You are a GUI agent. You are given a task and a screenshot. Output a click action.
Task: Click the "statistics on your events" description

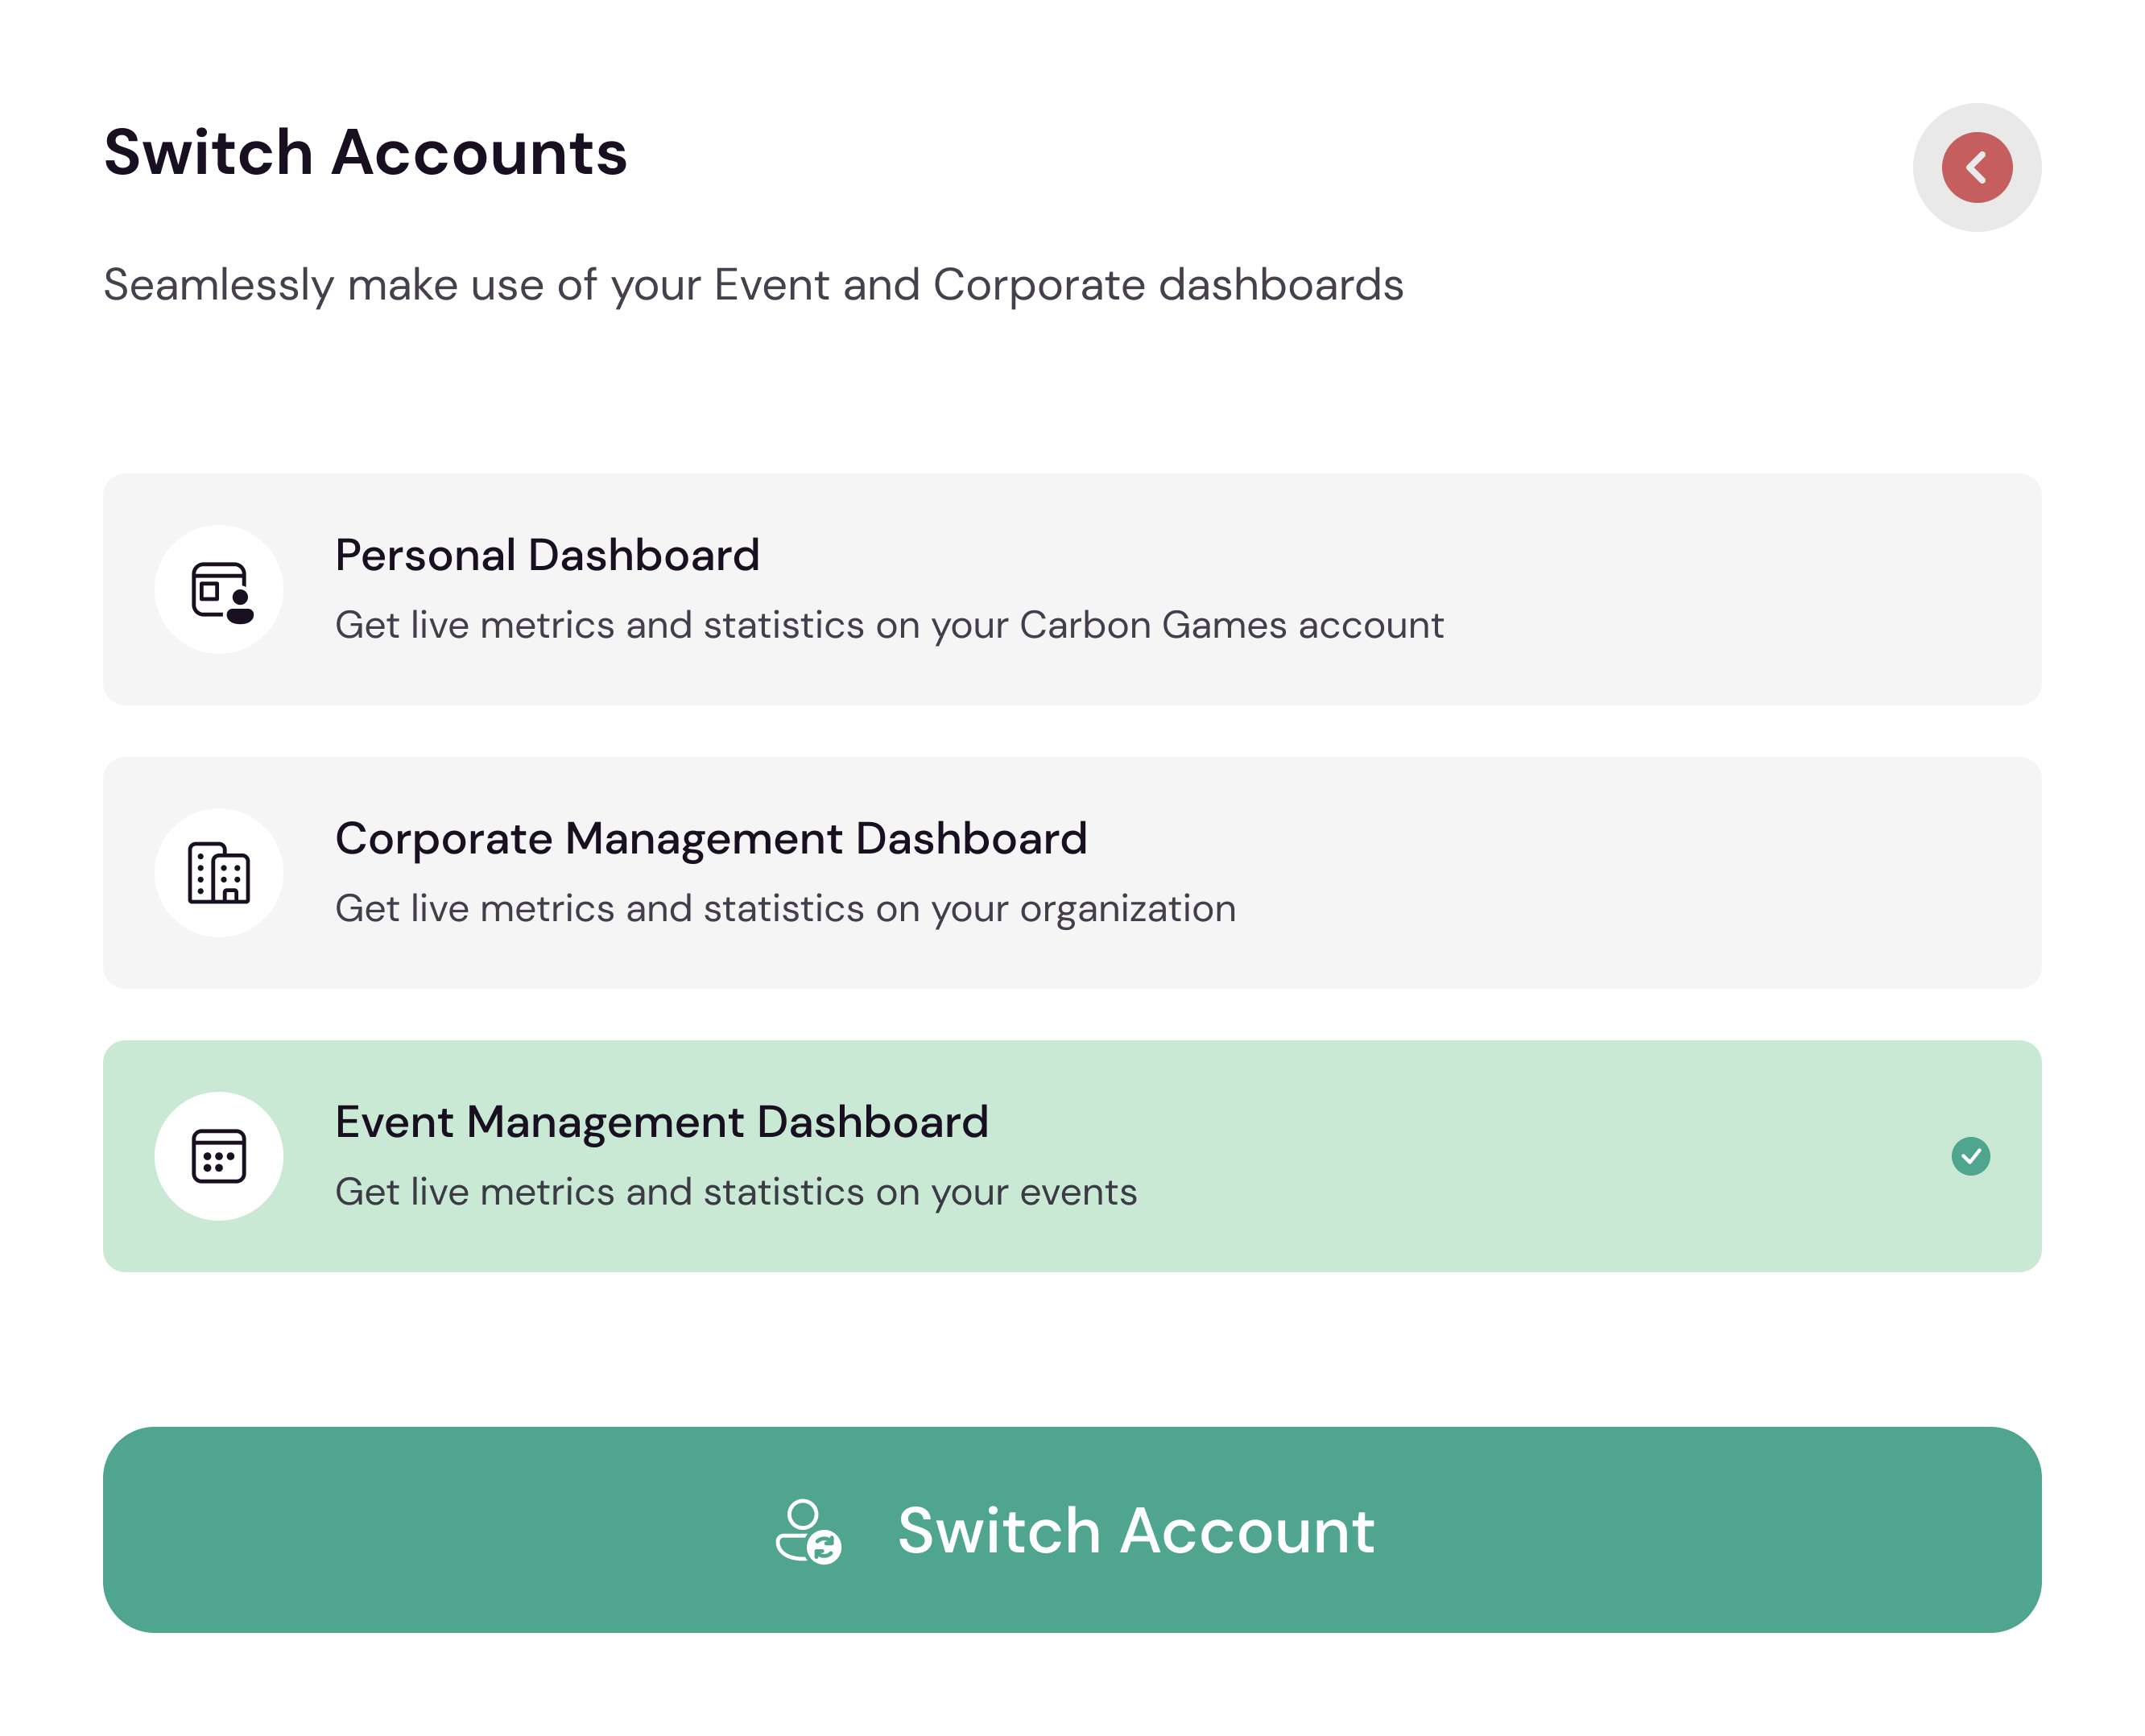pos(735,1192)
